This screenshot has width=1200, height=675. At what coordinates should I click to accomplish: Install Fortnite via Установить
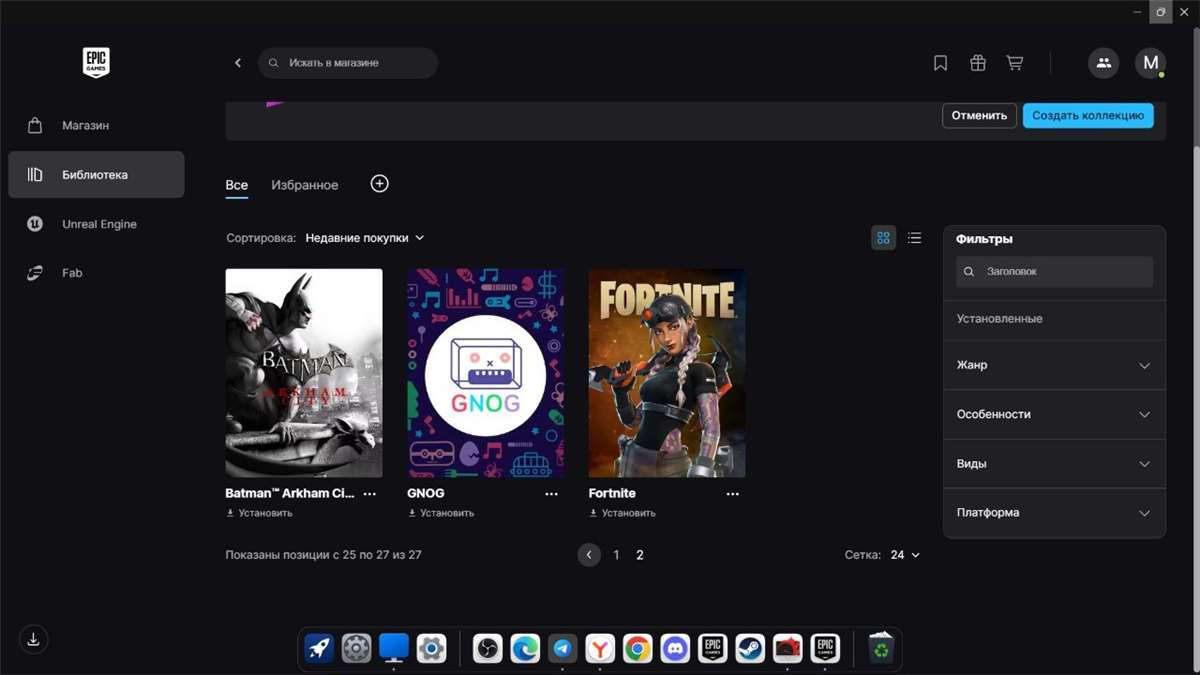[x=622, y=513]
